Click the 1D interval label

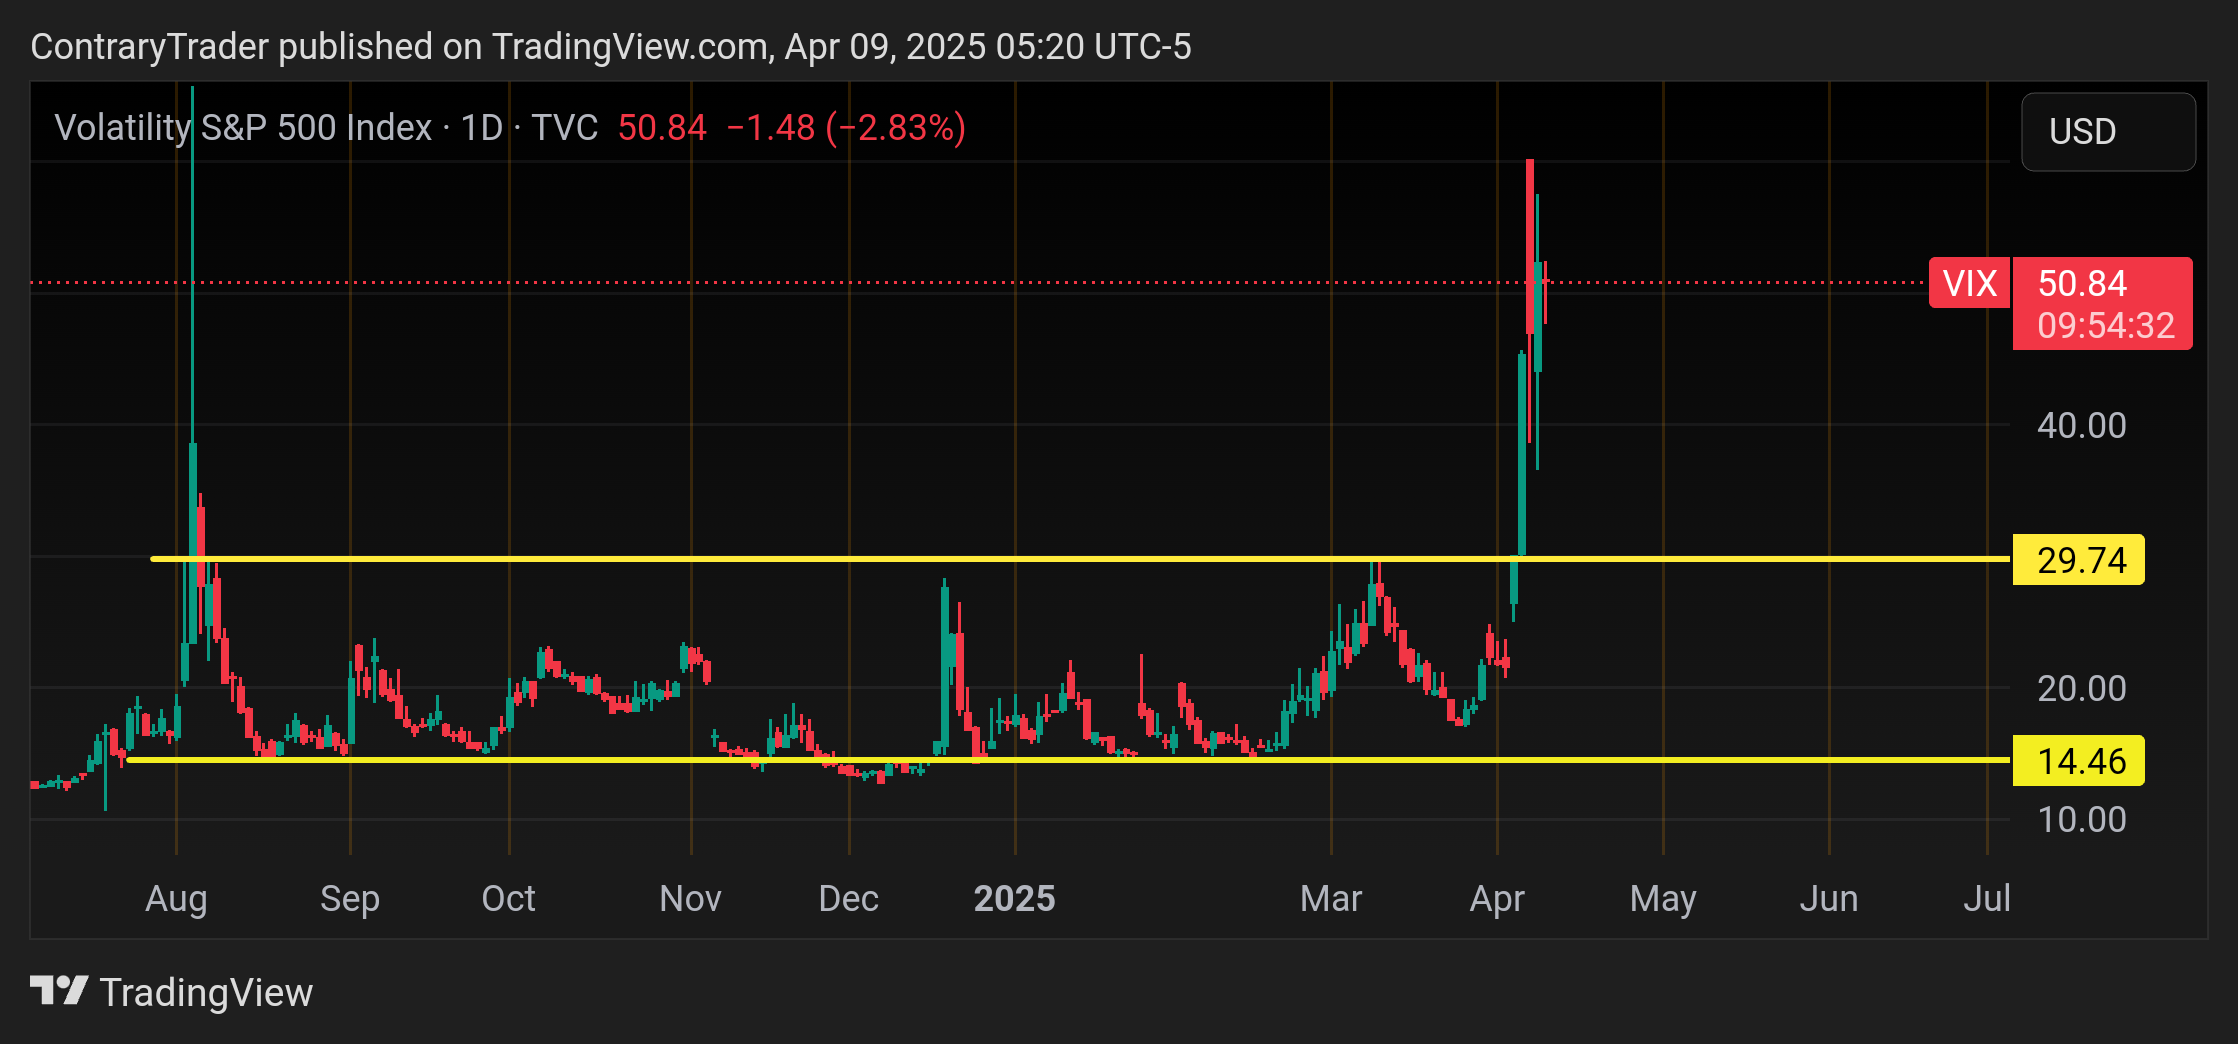click(x=481, y=128)
